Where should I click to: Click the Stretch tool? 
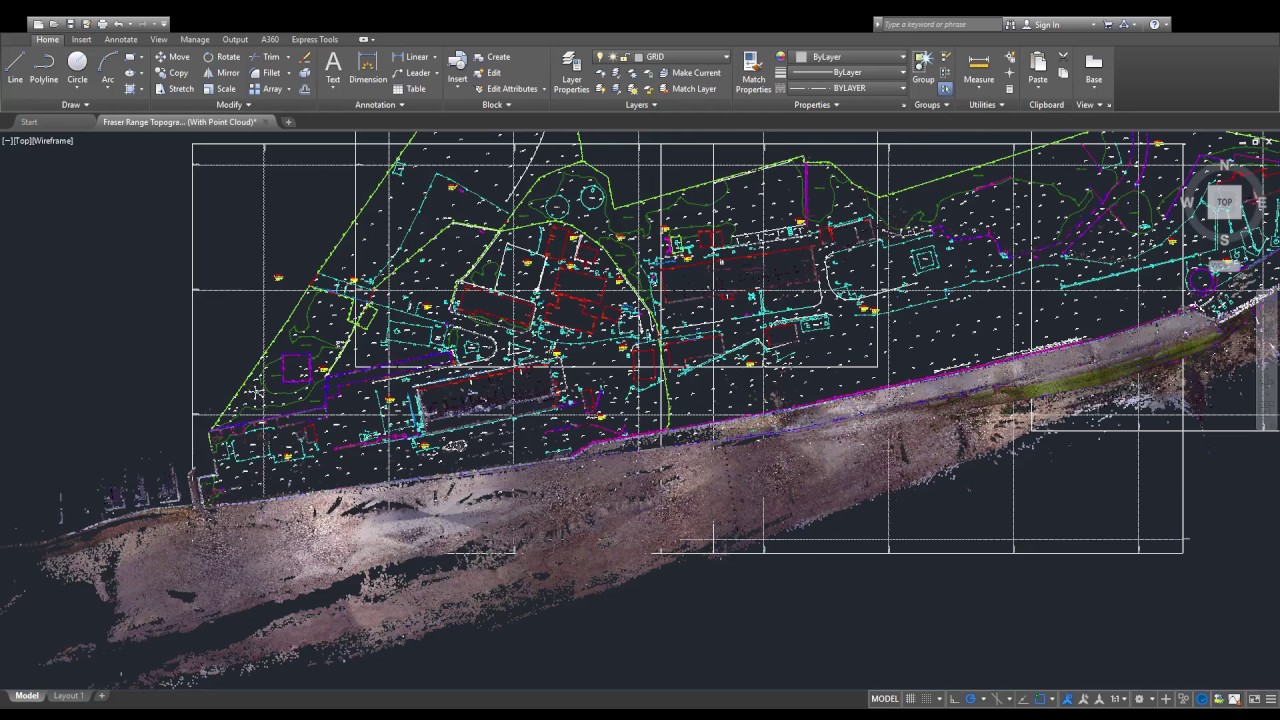[x=174, y=89]
